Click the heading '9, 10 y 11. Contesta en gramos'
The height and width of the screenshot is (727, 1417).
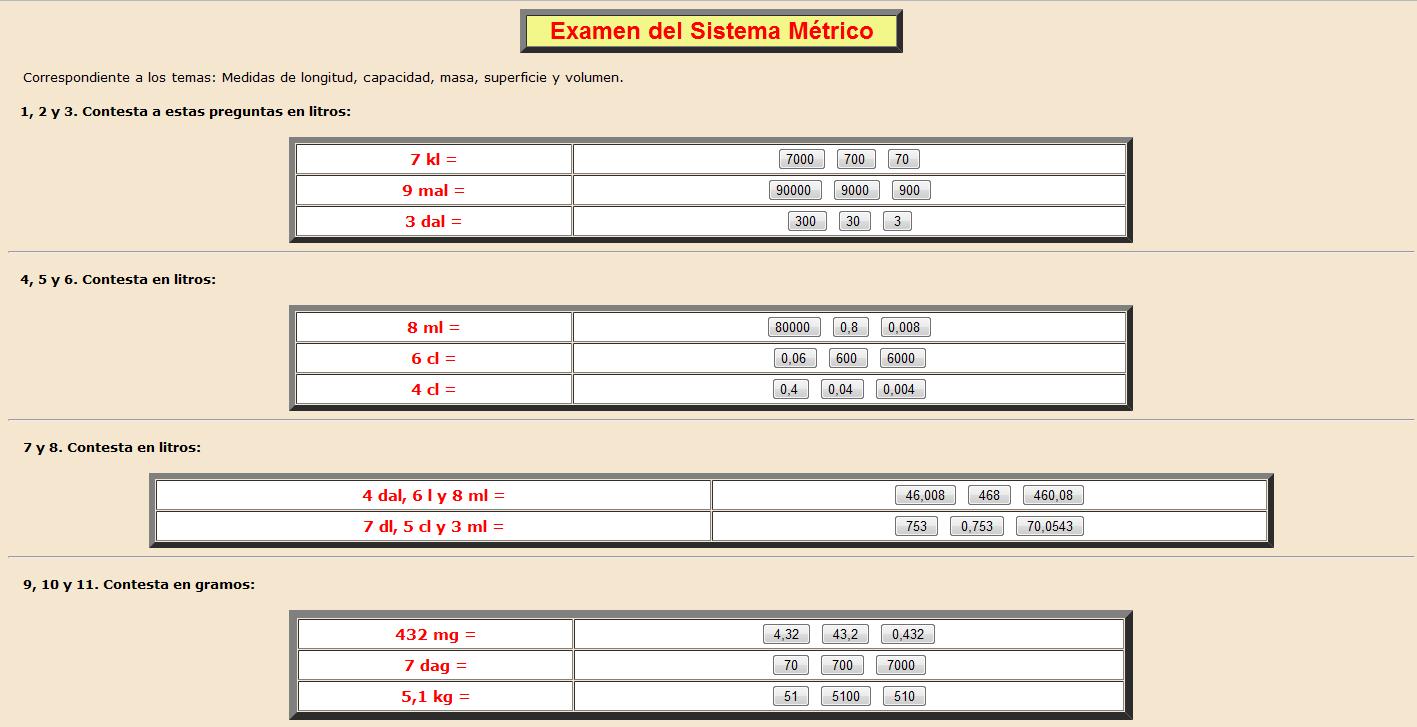click(x=139, y=585)
